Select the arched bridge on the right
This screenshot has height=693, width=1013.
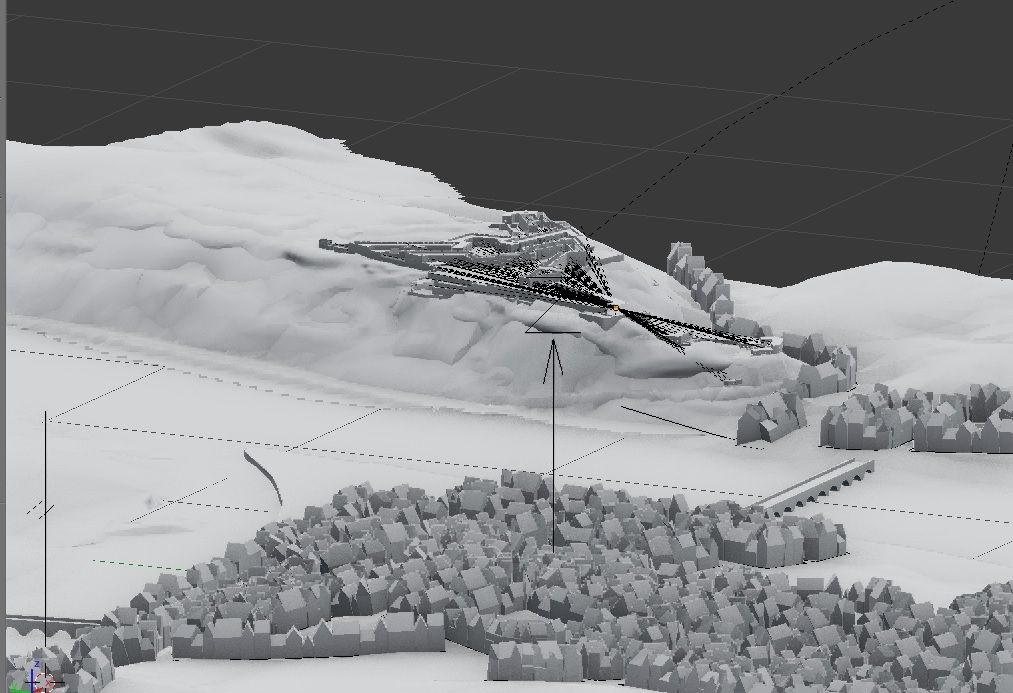[813, 486]
